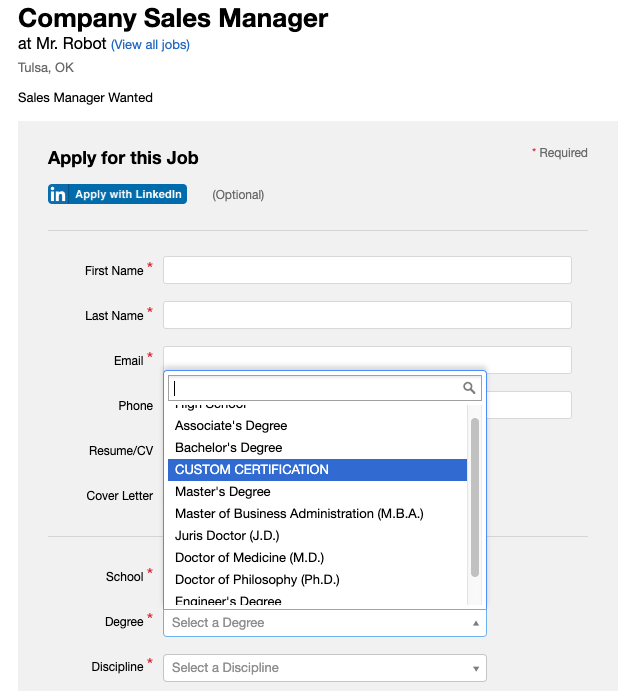Click the Select a Degree field
Viewport: 626px width, 691px height.
(x=325, y=623)
